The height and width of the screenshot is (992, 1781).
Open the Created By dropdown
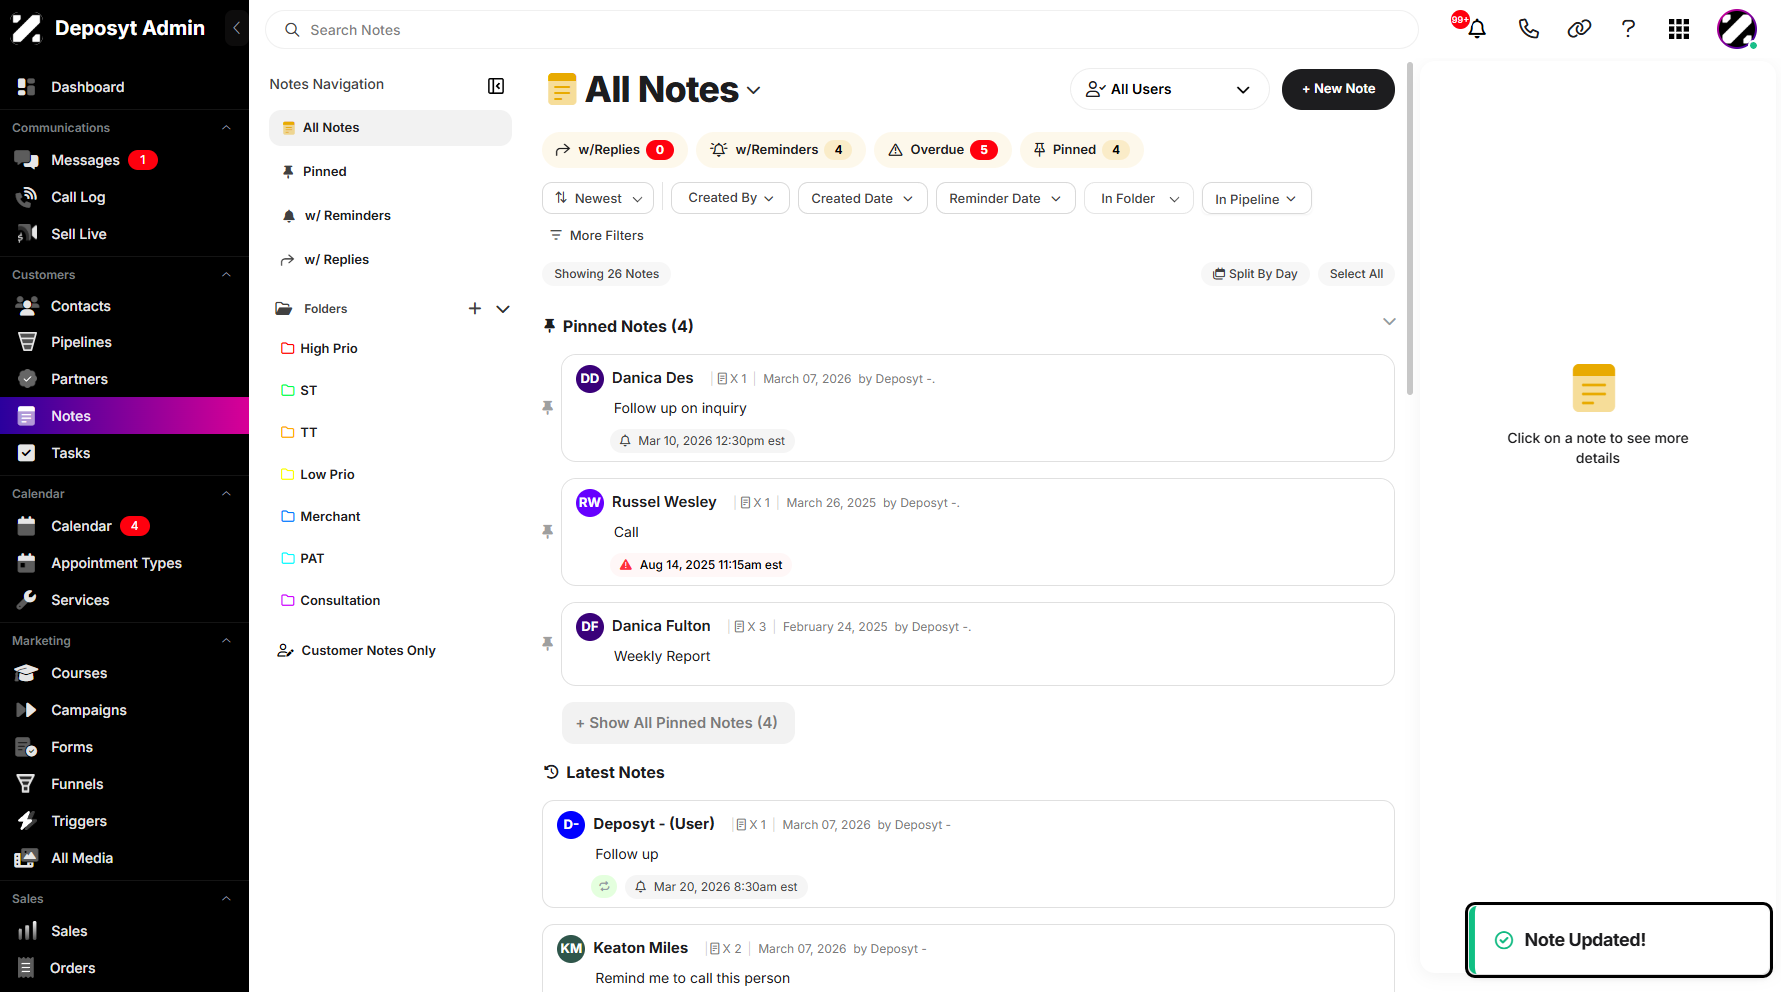730,198
